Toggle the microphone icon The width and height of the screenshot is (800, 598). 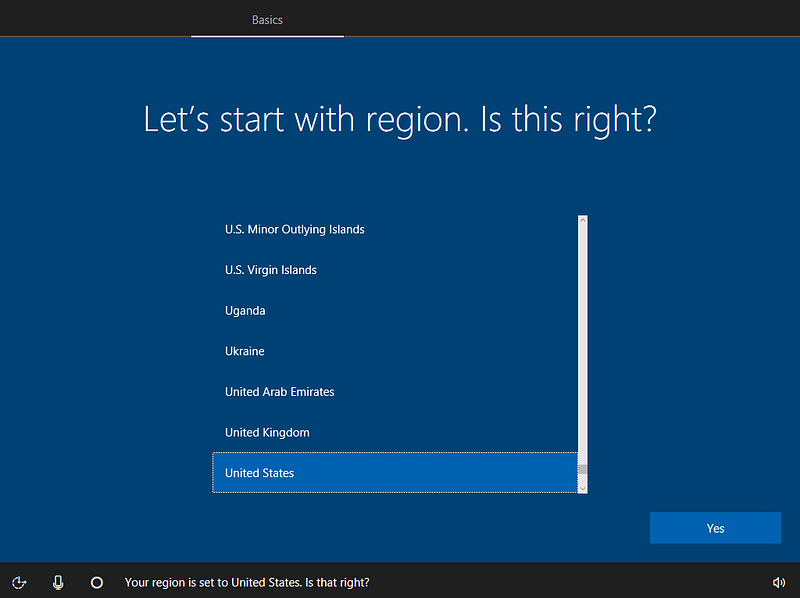click(x=58, y=582)
